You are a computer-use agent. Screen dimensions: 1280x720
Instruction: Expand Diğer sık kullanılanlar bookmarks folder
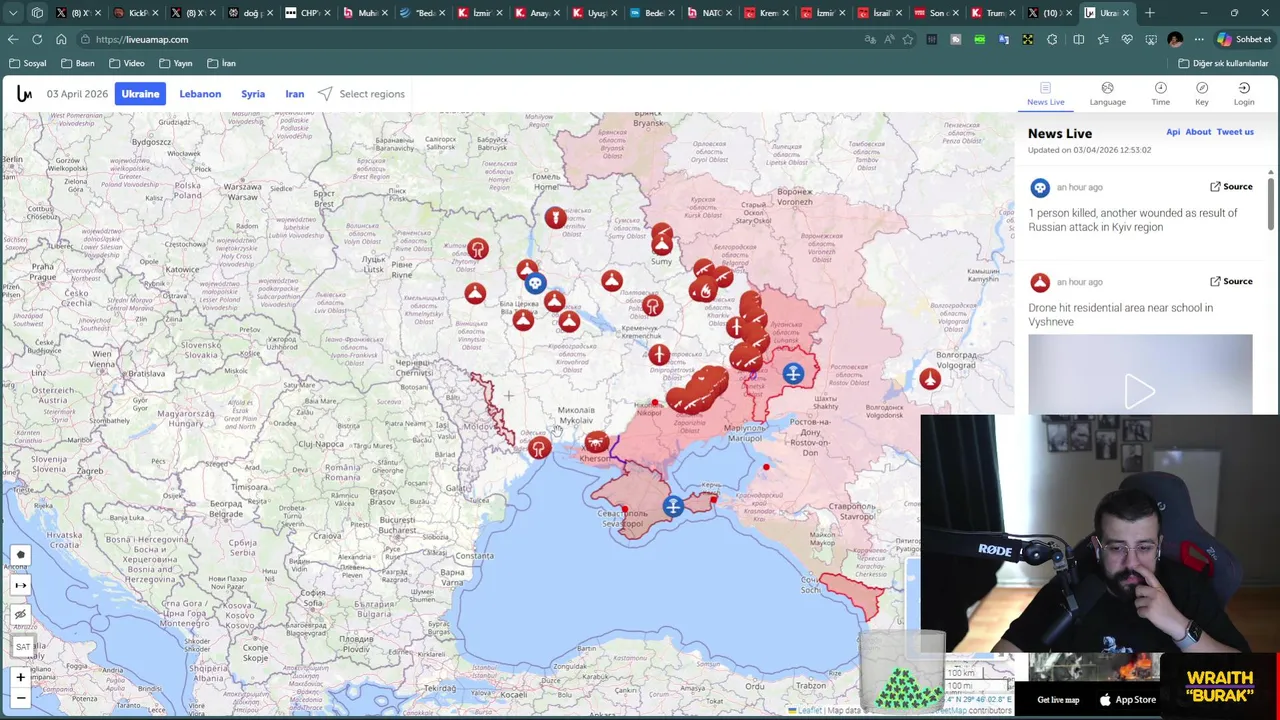click(x=1222, y=63)
